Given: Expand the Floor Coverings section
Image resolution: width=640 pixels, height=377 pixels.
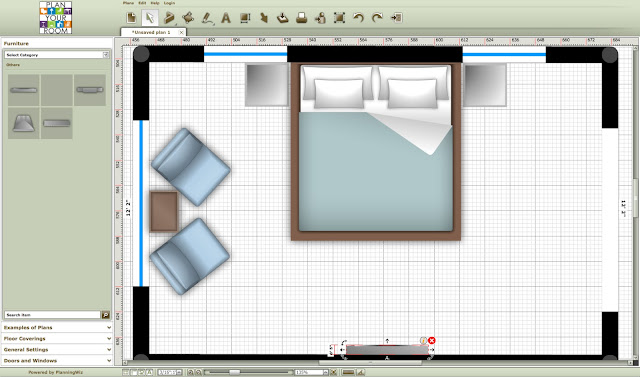Looking at the screenshot, I should tap(57, 339).
